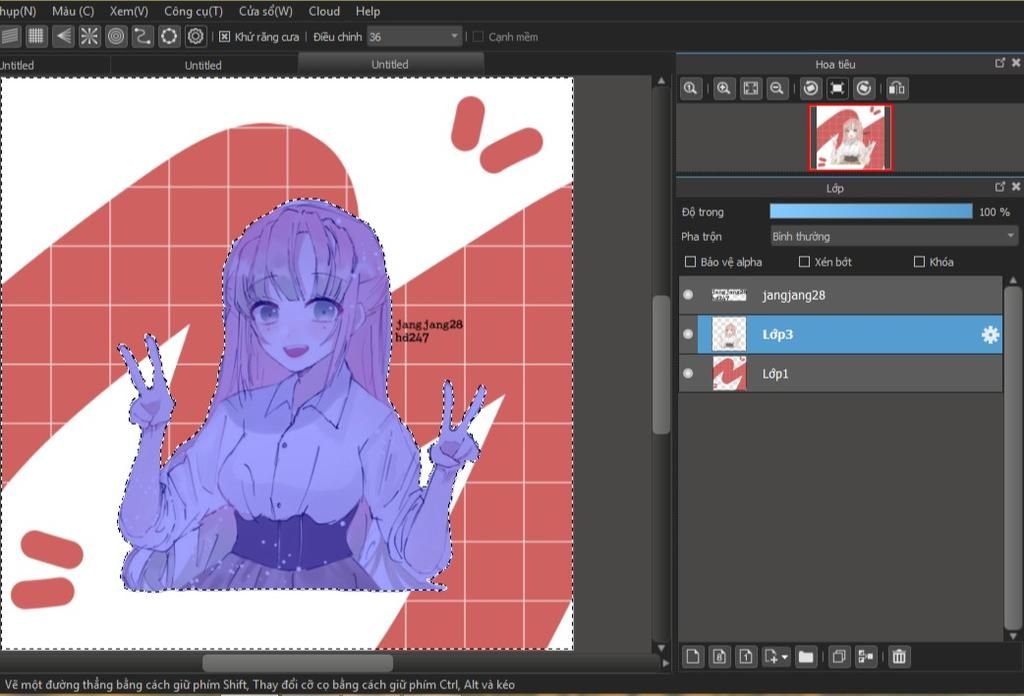Add a new 8-bit layer

coord(720,656)
